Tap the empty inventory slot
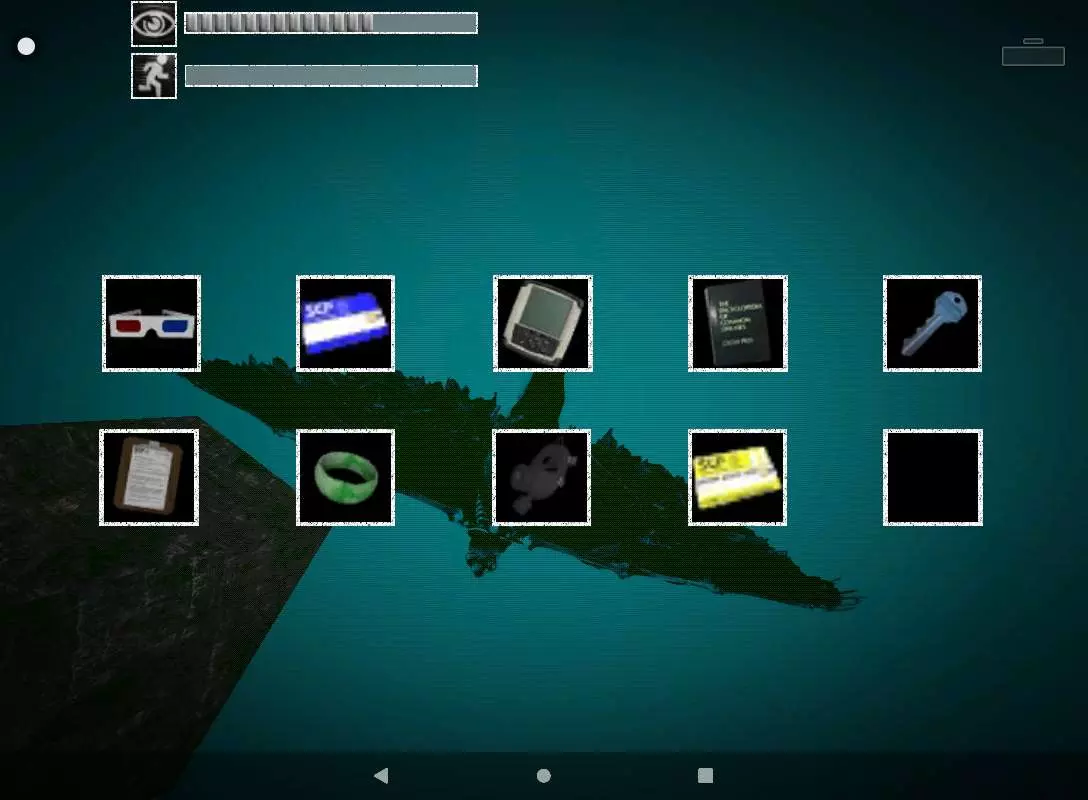The width and height of the screenshot is (1088, 800). (933, 477)
